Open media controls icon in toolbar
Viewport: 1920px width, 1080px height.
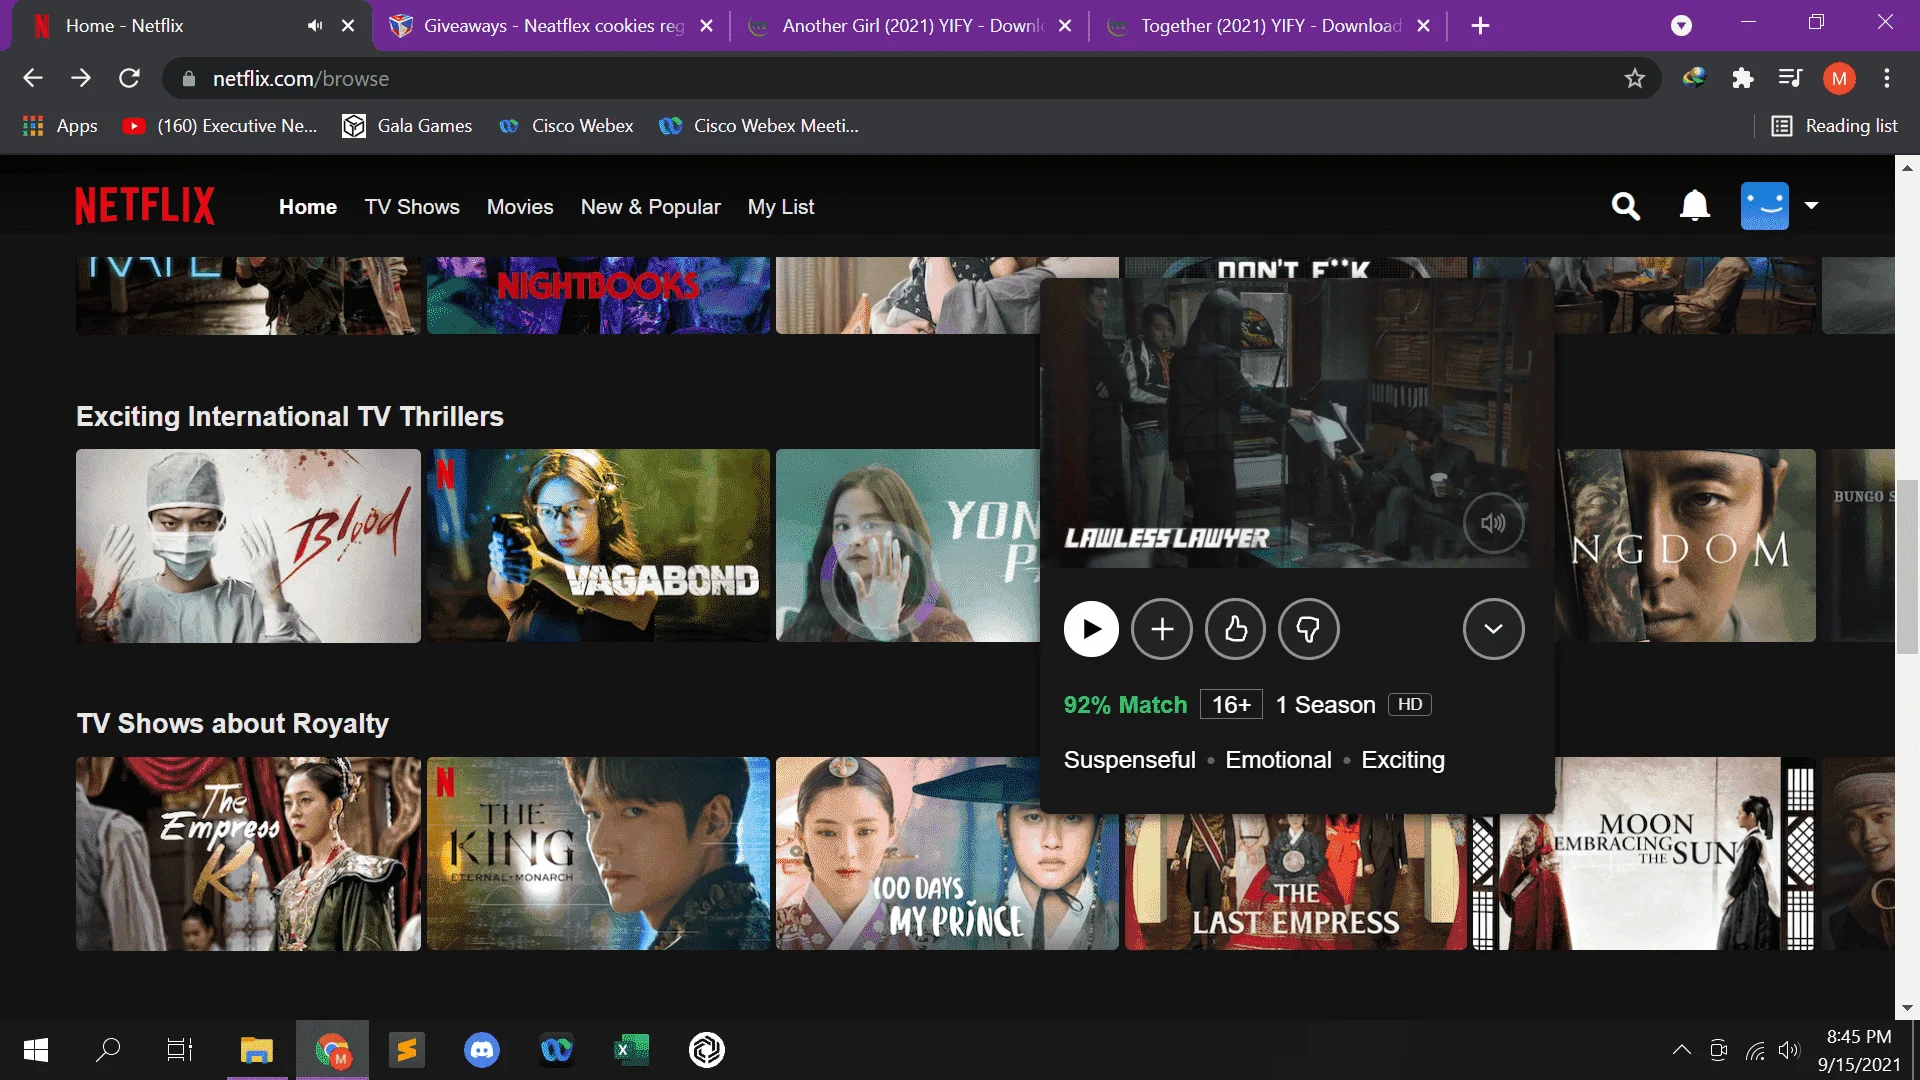[1791, 78]
